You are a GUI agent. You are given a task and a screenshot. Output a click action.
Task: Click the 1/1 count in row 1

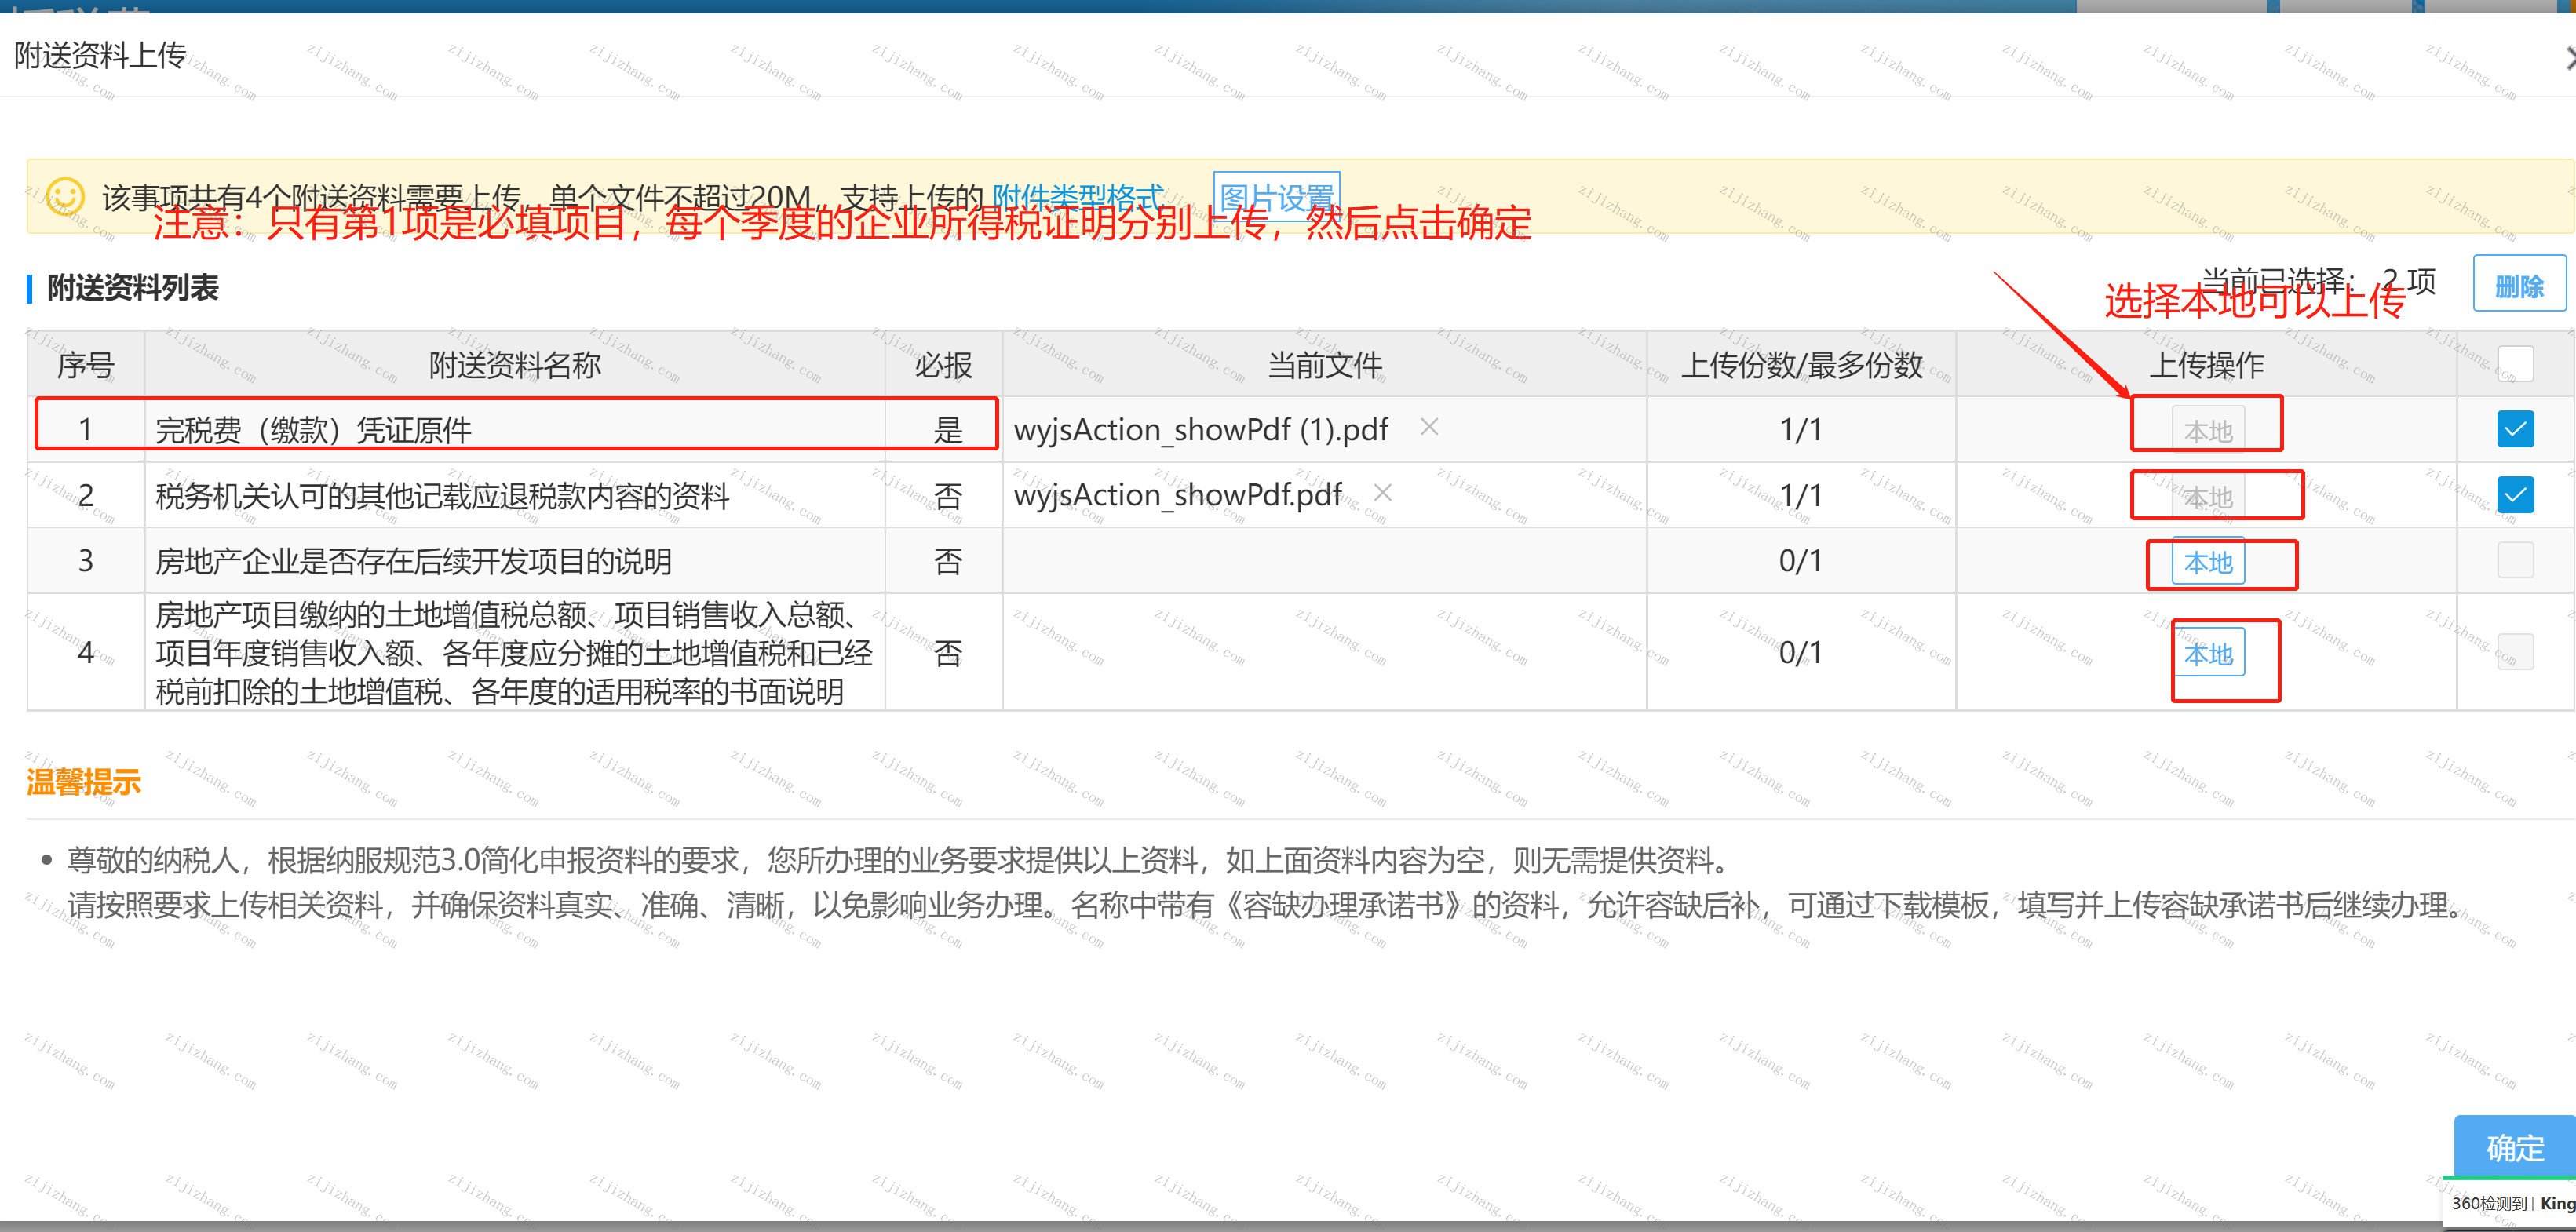(x=1800, y=430)
